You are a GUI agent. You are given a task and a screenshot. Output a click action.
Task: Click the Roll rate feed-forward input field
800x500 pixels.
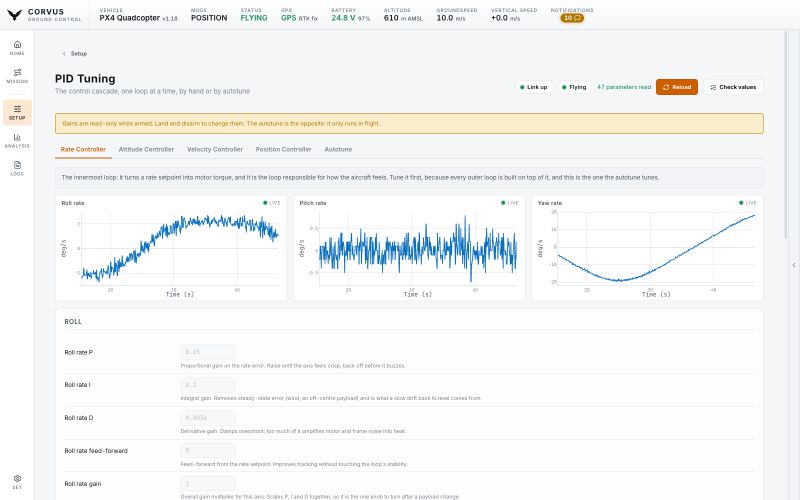click(208, 451)
